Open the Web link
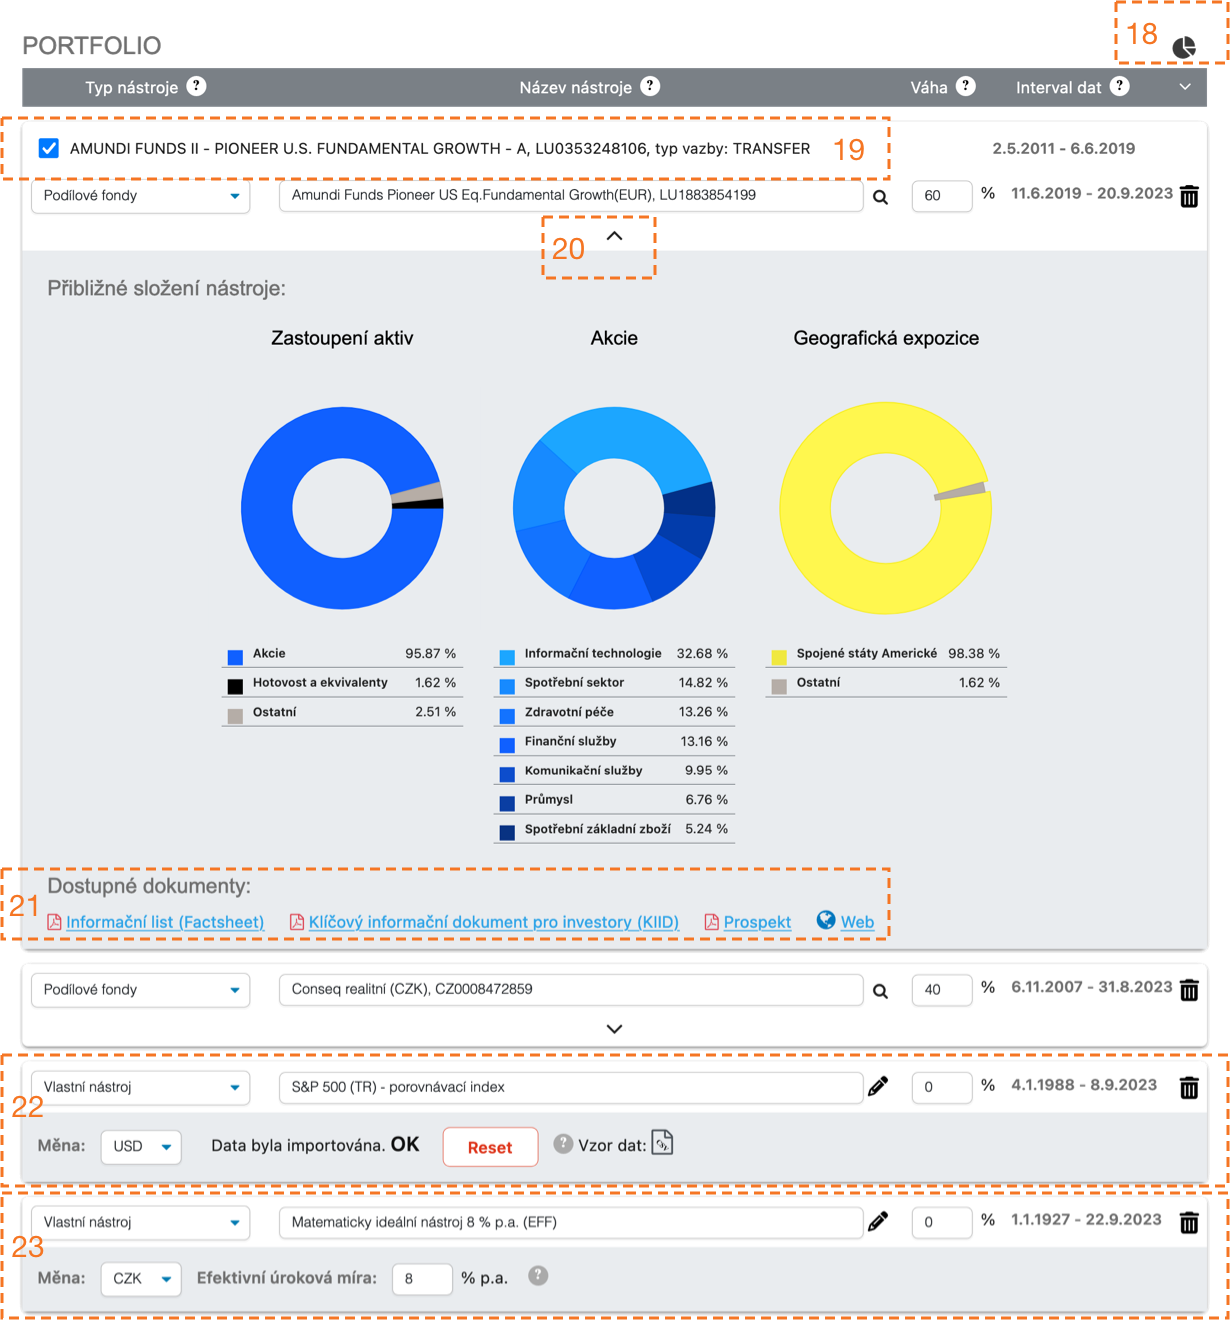Screen dimensions: 1230x1320 pyautogui.click(x=857, y=922)
